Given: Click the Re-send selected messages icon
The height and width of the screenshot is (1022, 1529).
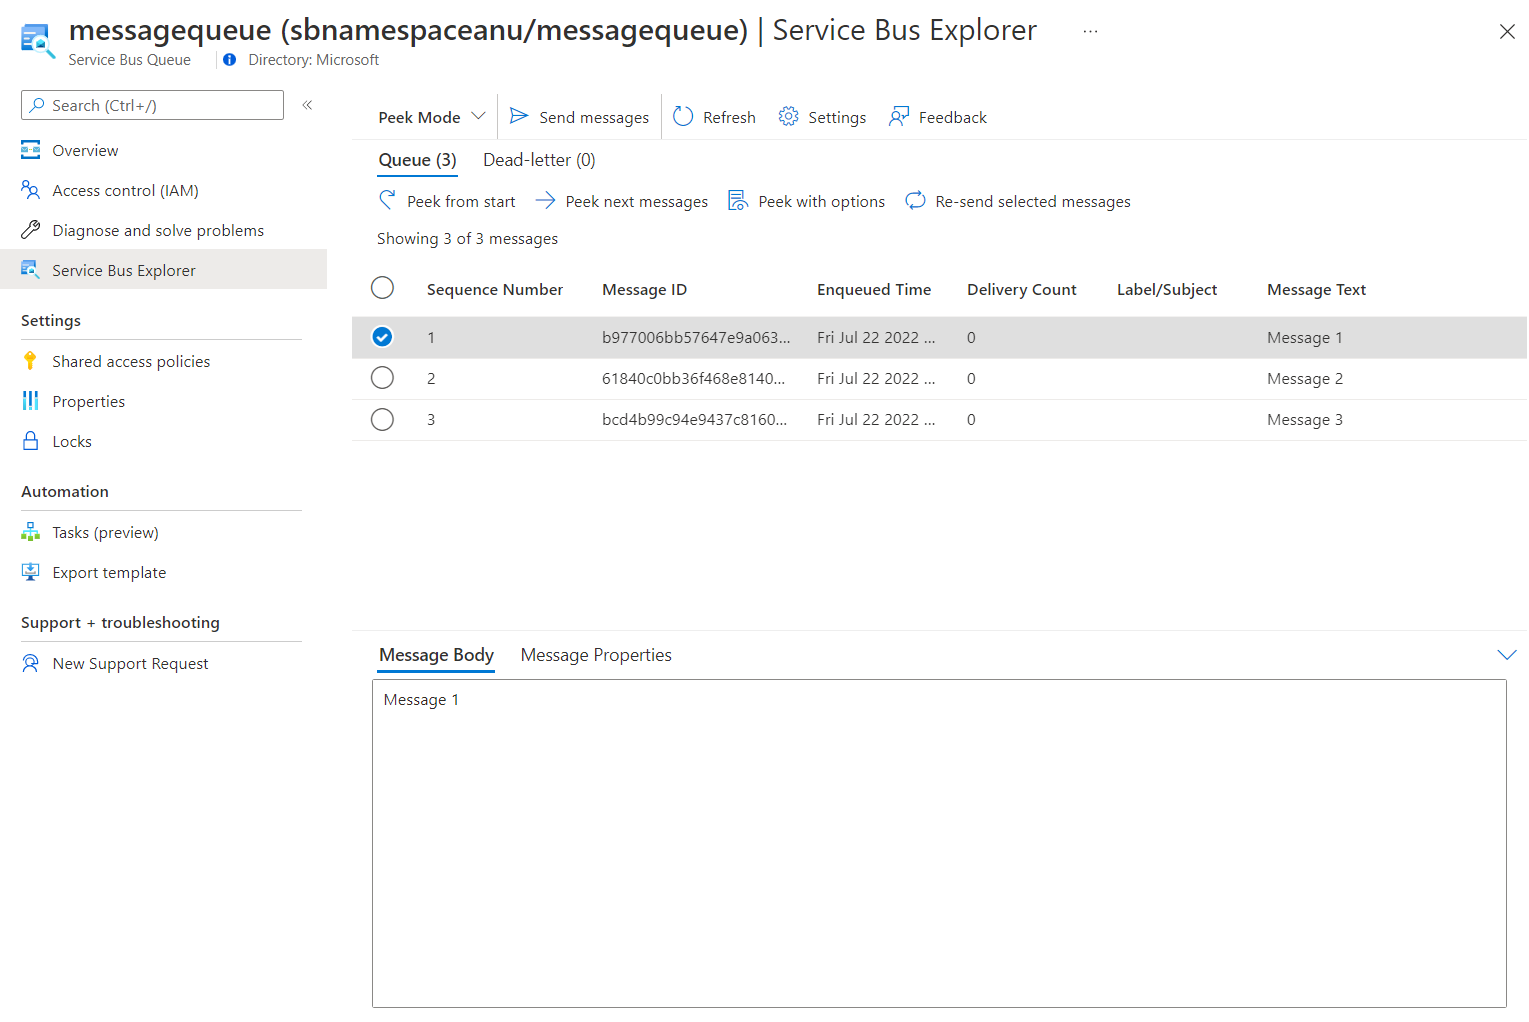Looking at the screenshot, I should click(x=915, y=200).
